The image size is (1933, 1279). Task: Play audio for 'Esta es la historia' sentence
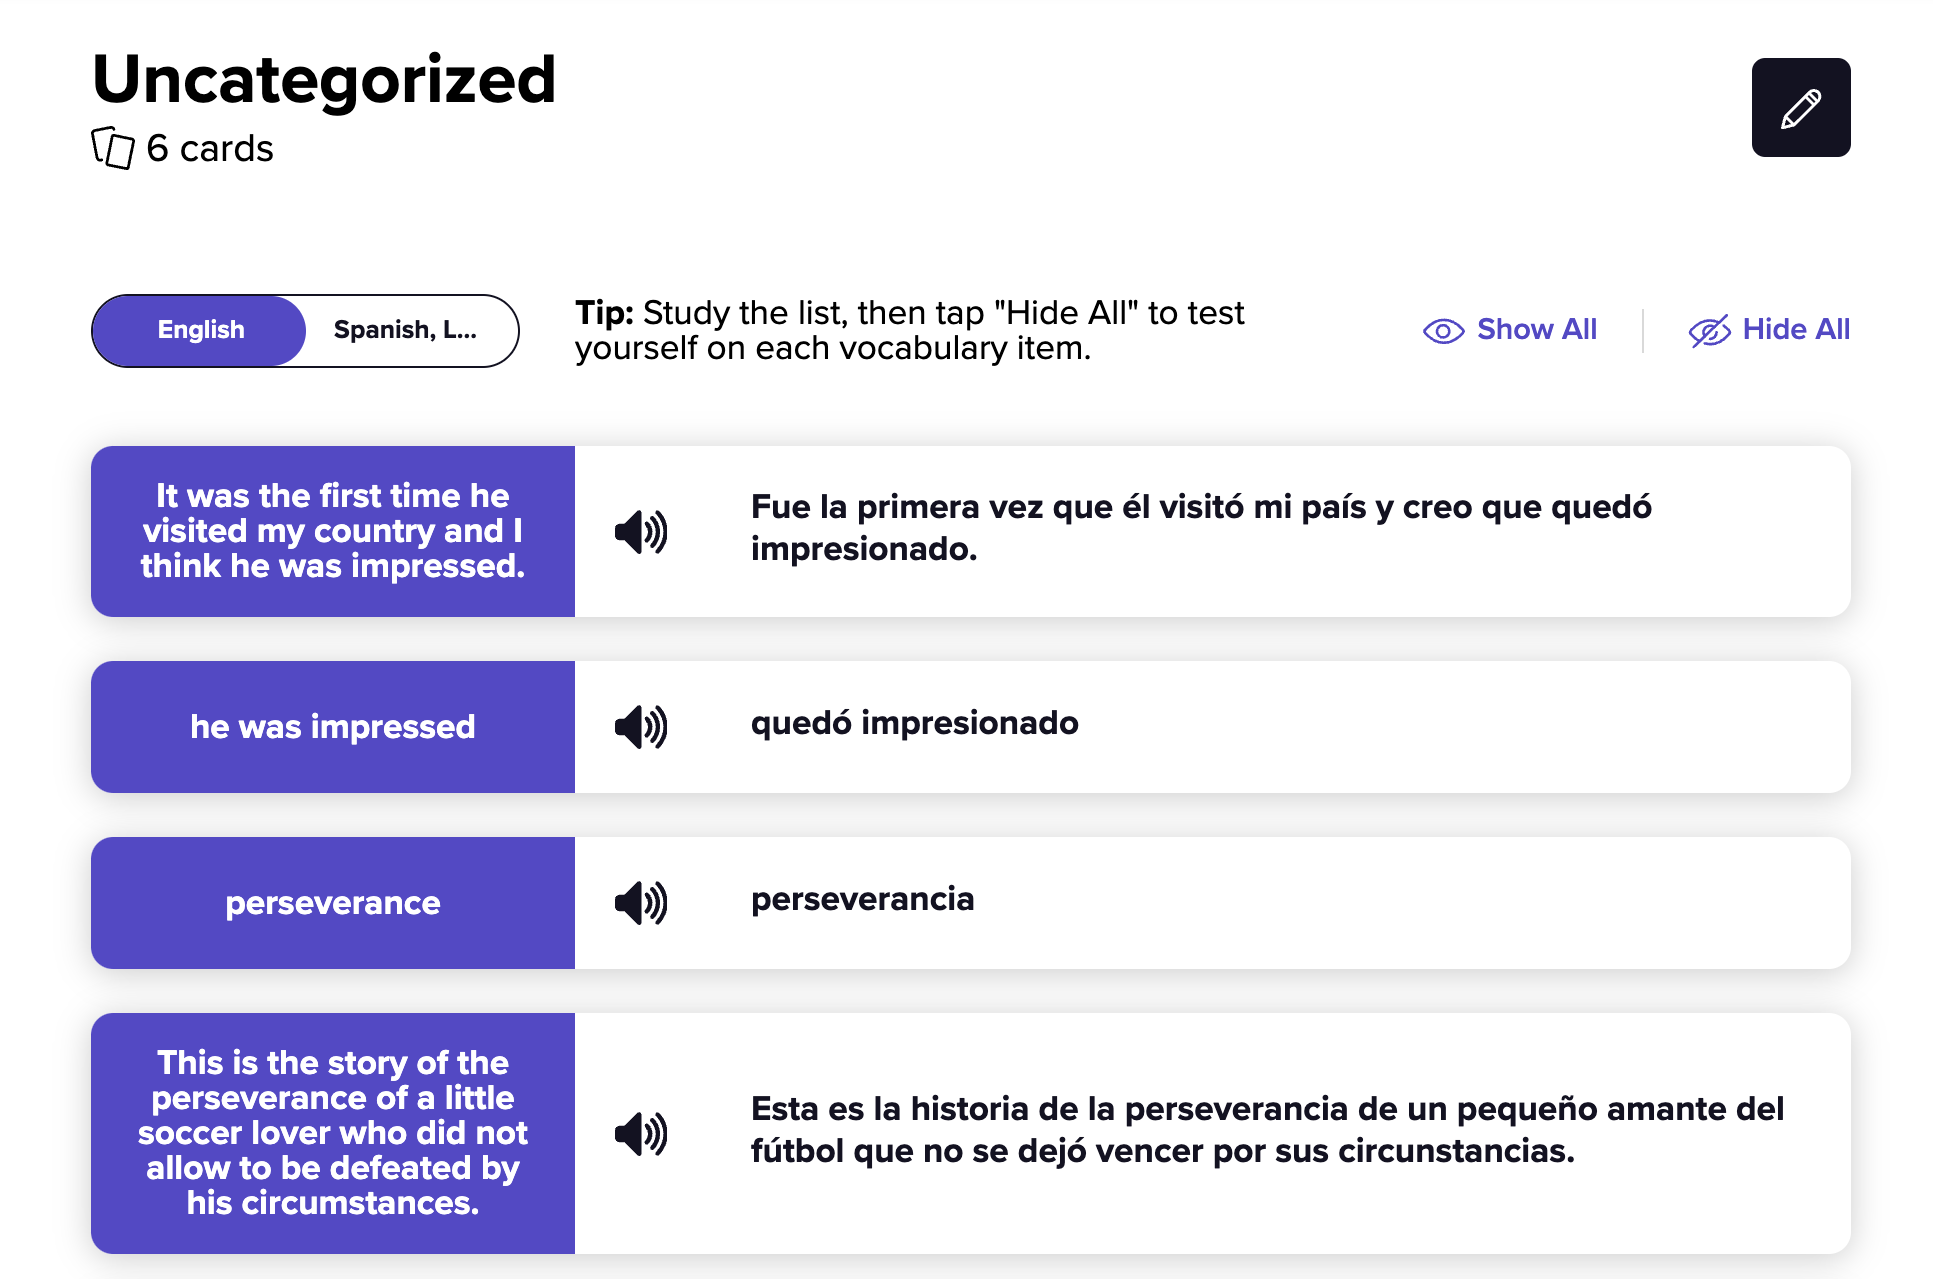click(x=640, y=1133)
